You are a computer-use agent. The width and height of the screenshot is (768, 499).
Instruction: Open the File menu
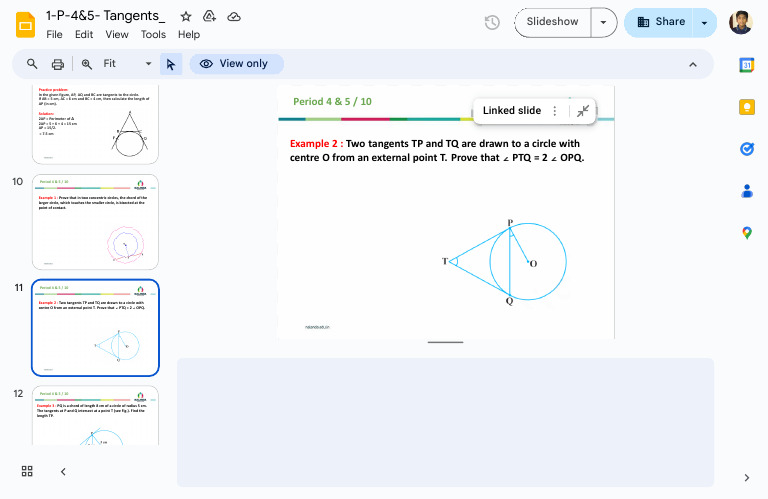click(54, 35)
